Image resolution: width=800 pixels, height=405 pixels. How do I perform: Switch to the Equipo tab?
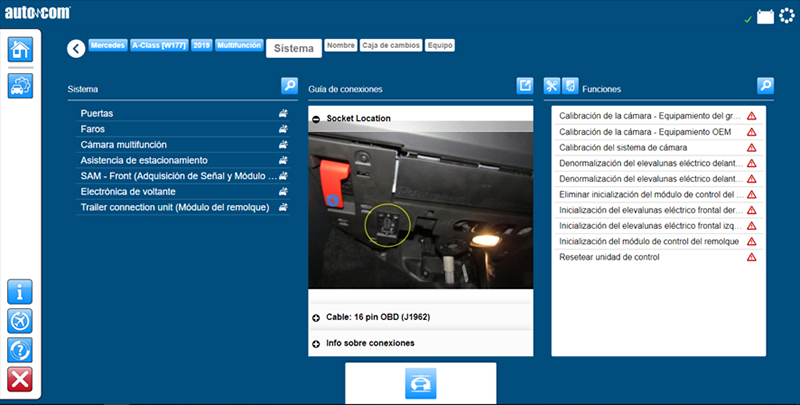point(440,45)
